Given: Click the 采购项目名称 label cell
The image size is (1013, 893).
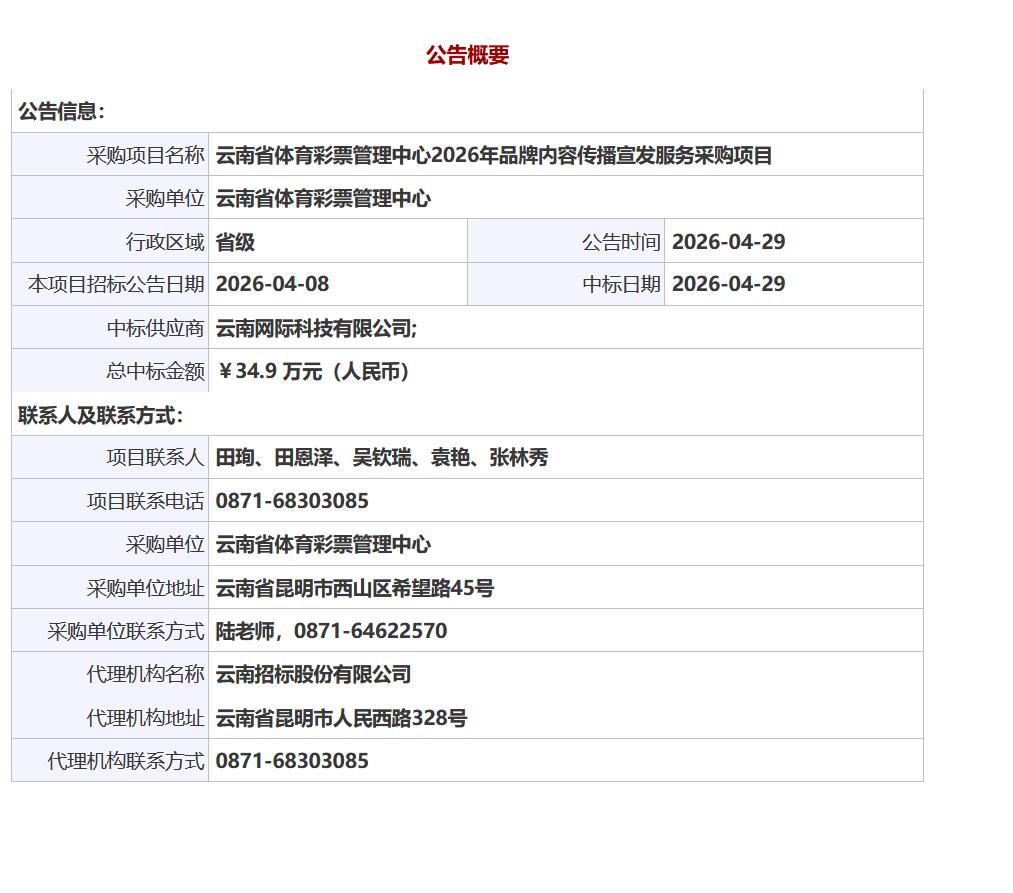Looking at the screenshot, I should (145, 155).
